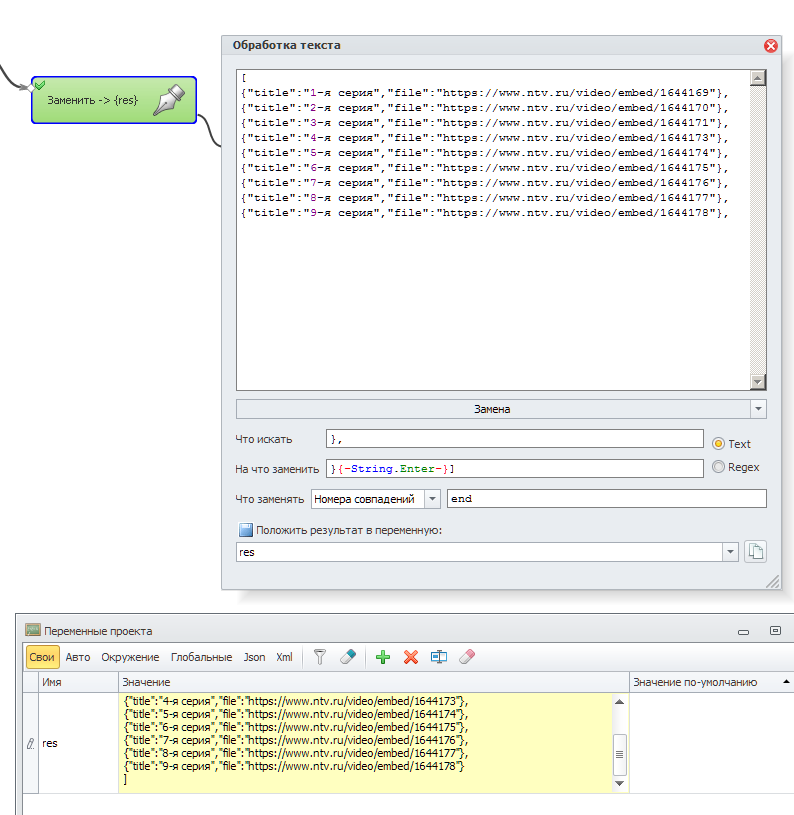Click the pencil icon on the res row
Viewport: 794px width, 815px height.
pyautogui.click(x=31, y=743)
